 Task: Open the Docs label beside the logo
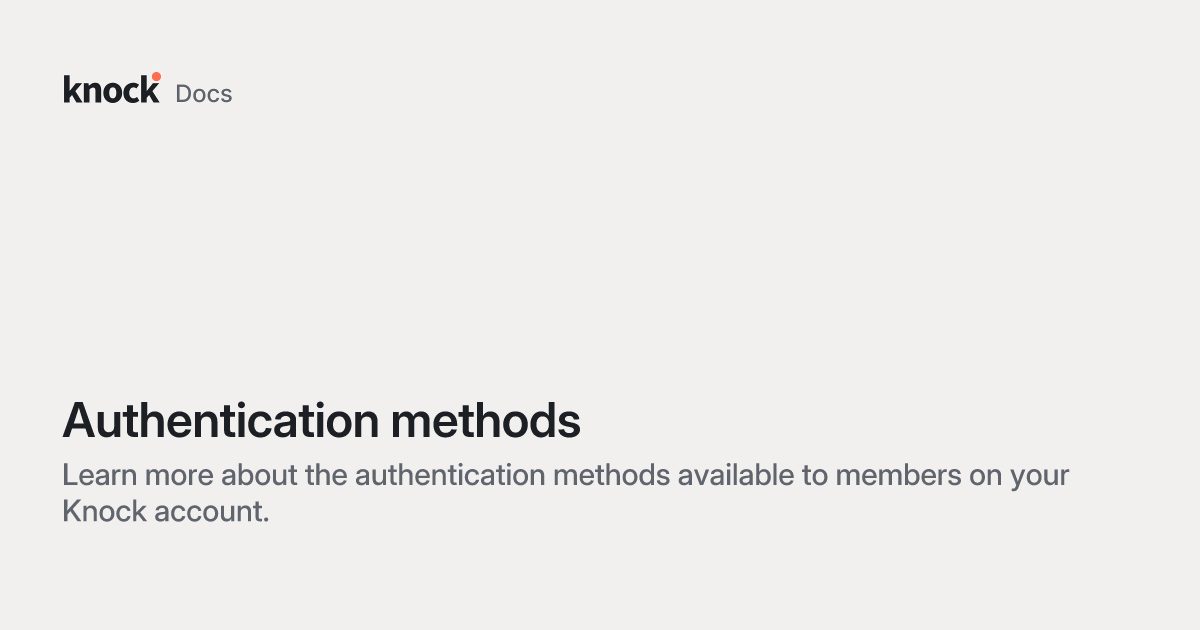[x=204, y=94]
